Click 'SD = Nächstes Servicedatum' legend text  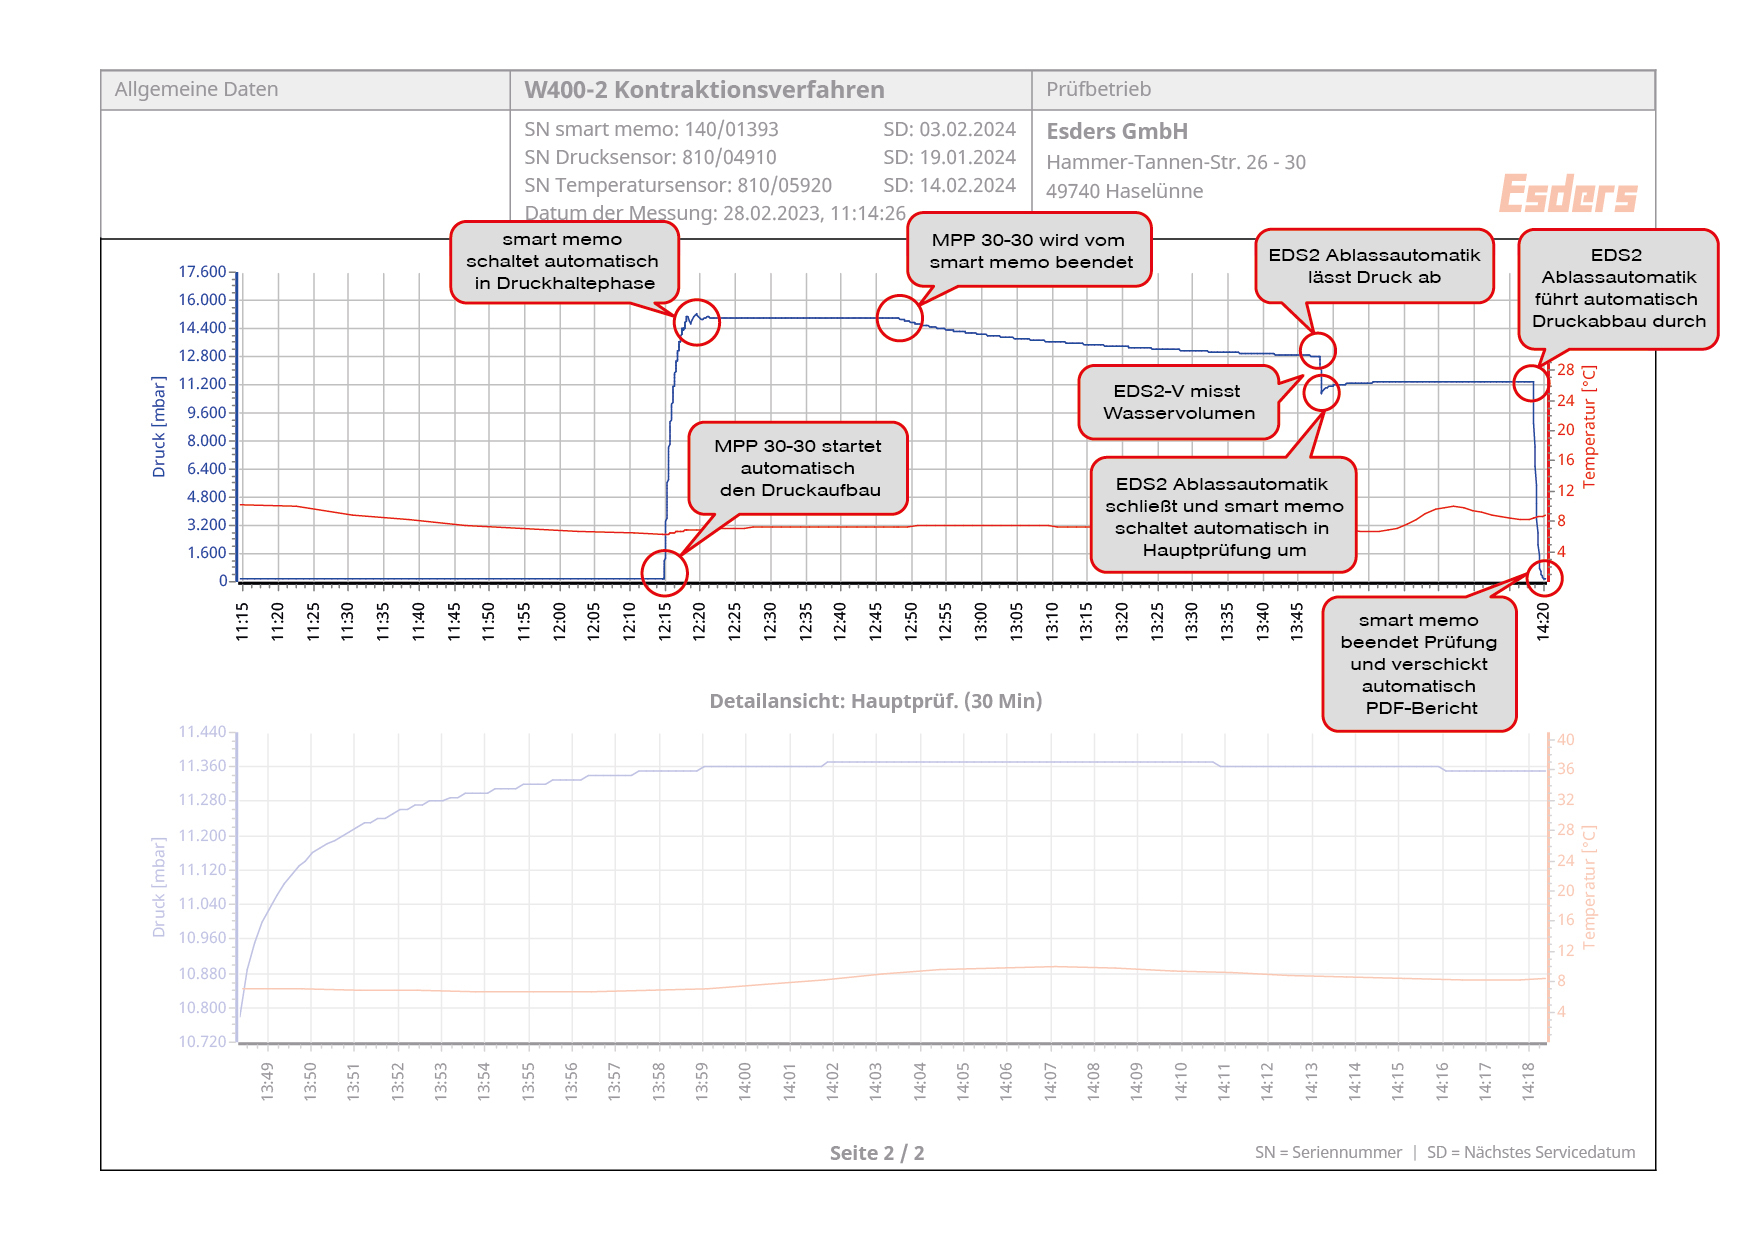tap(1531, 1152)
